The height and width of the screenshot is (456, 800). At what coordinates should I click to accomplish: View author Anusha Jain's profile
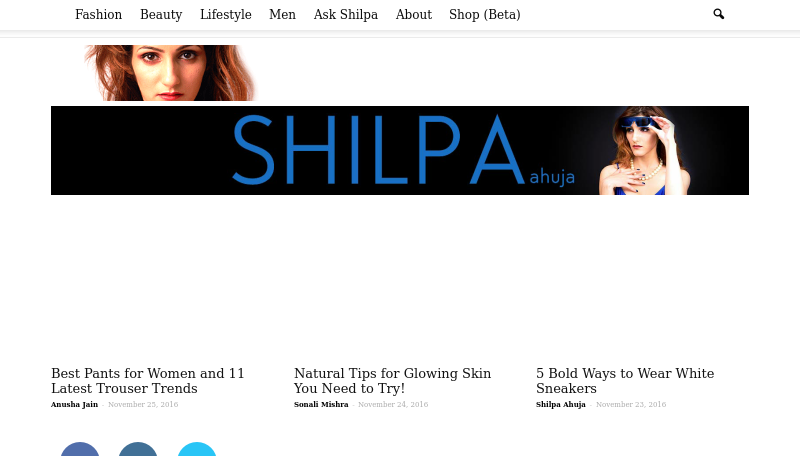74,404
